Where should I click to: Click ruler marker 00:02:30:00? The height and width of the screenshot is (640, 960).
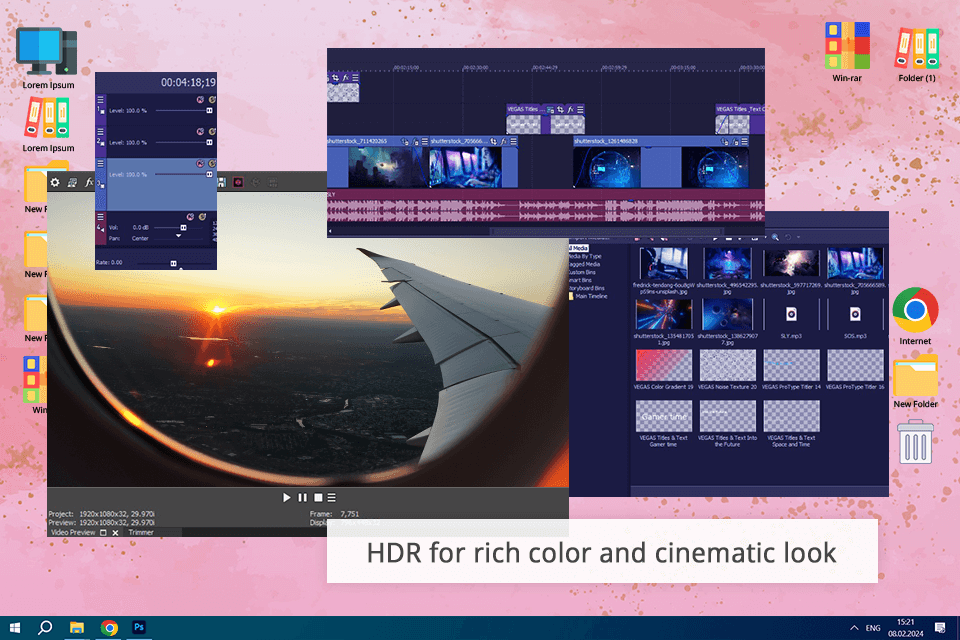coord(476,67)
